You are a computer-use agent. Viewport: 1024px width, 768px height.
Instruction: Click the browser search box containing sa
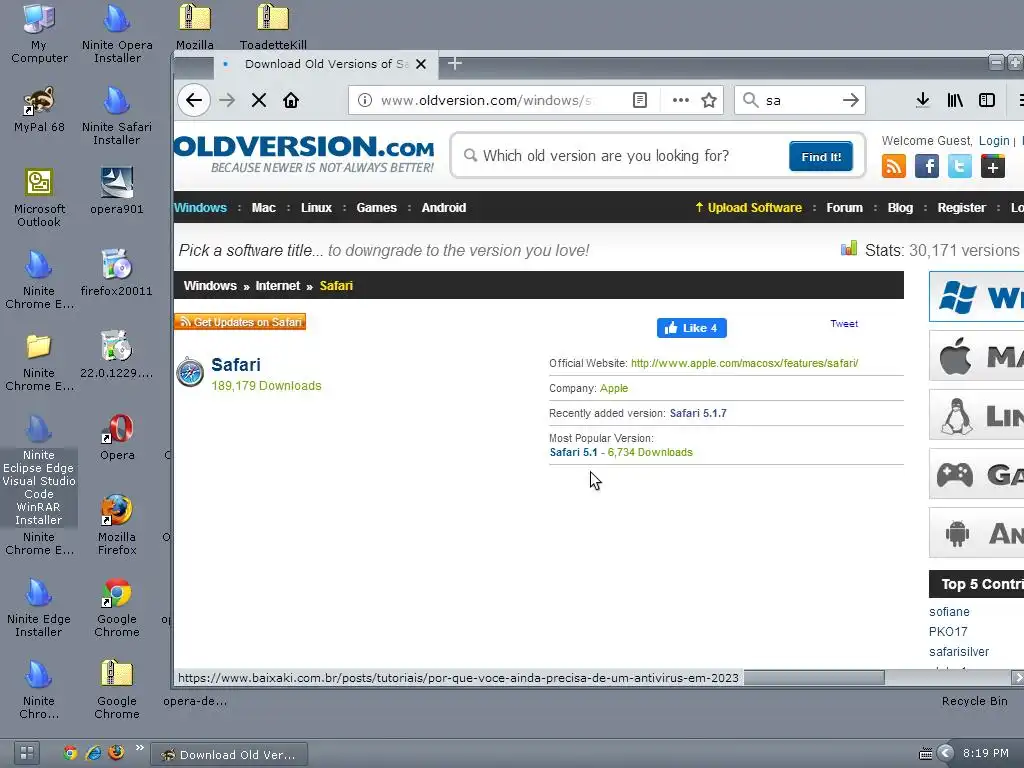coord(800,100)
